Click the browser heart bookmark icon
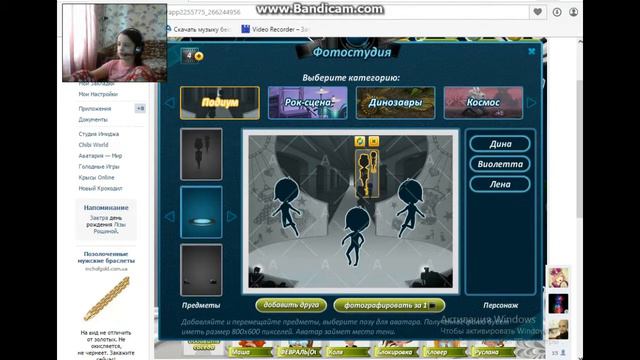The image size is (640, 360). (538, 12)
